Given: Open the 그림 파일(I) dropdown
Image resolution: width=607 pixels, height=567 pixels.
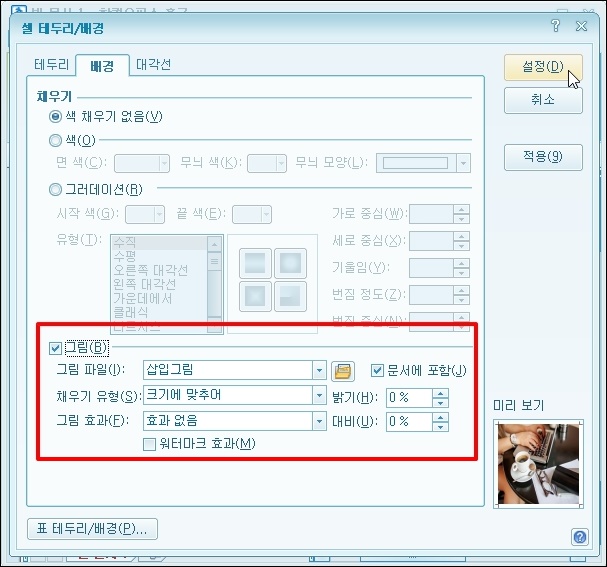Looking at the screenshot, I should tap(319, 370).
